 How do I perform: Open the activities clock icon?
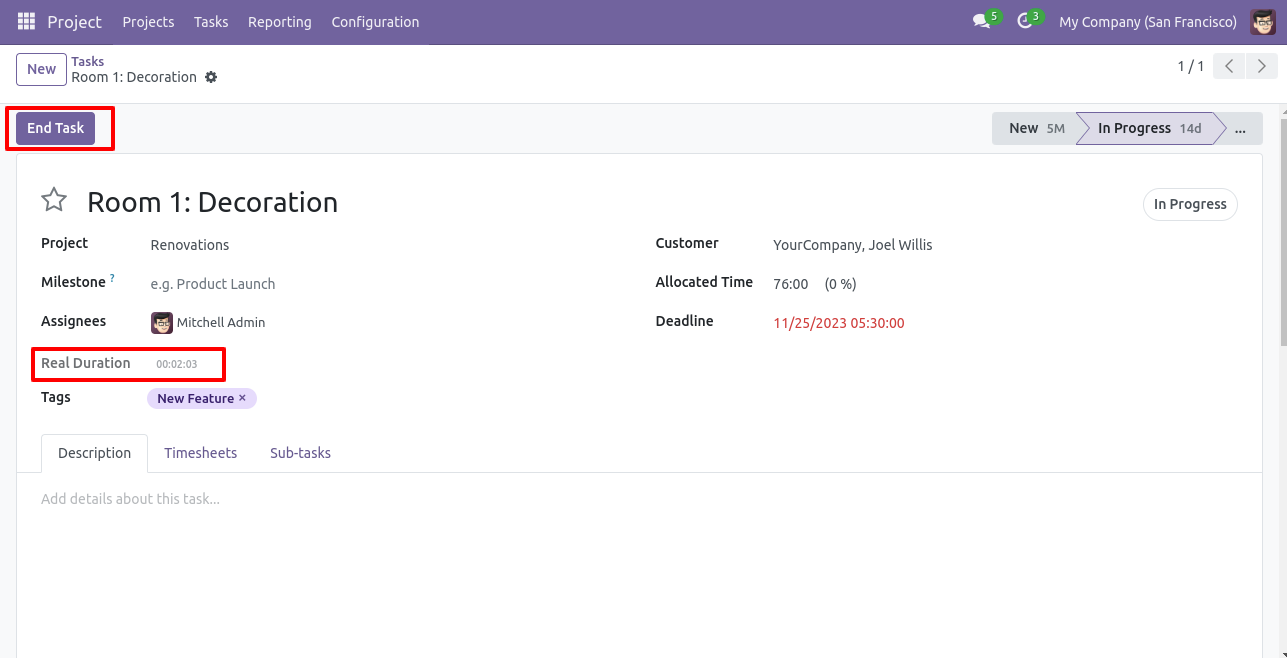coord(1024,21)
